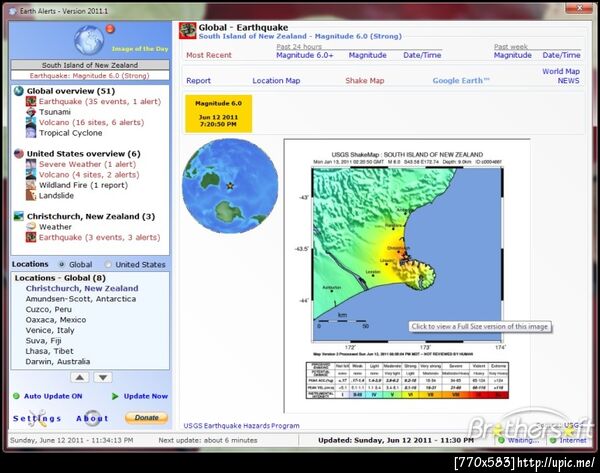This screenshot has width=600, height=473.
Task: Click the Global overview globe icon
Action: 19,91
